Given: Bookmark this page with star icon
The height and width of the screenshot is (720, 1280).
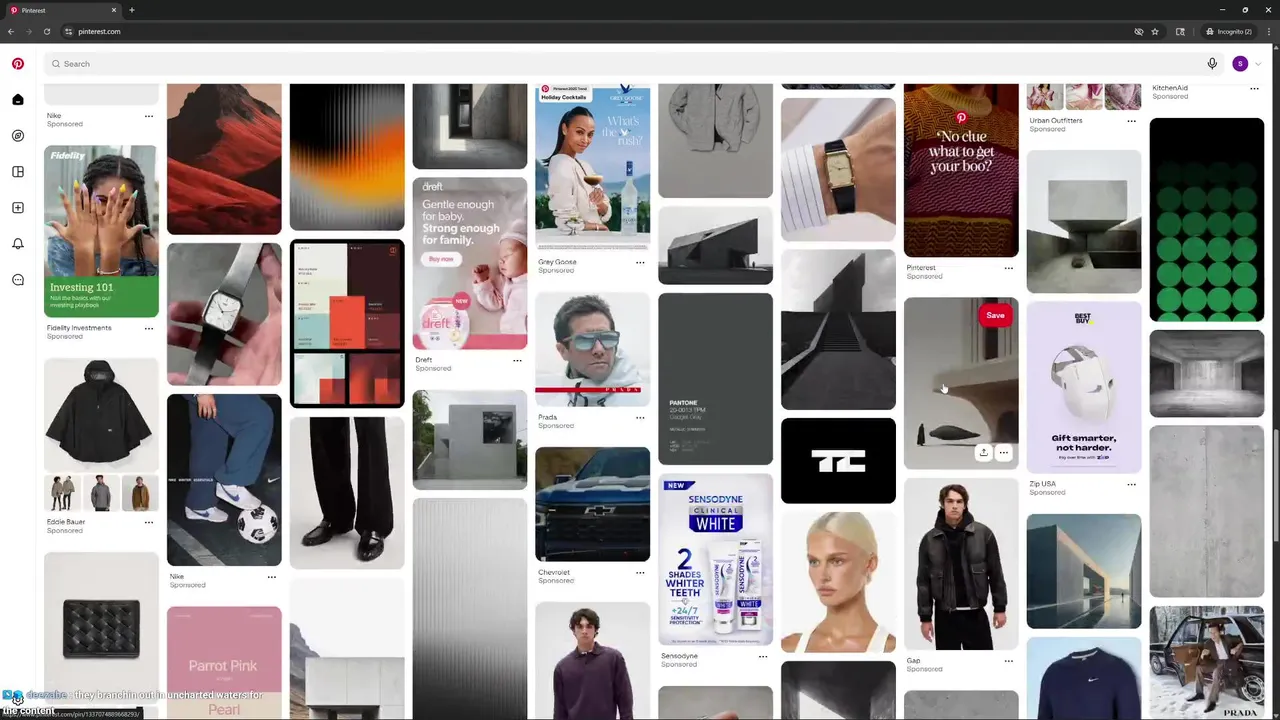Looking at the screenshot, I should (x=1155, y=31).
